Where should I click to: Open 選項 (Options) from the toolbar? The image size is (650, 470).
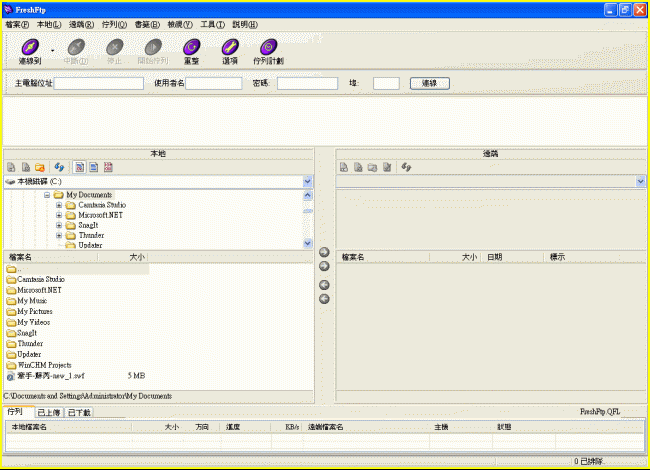coord(230,47)
